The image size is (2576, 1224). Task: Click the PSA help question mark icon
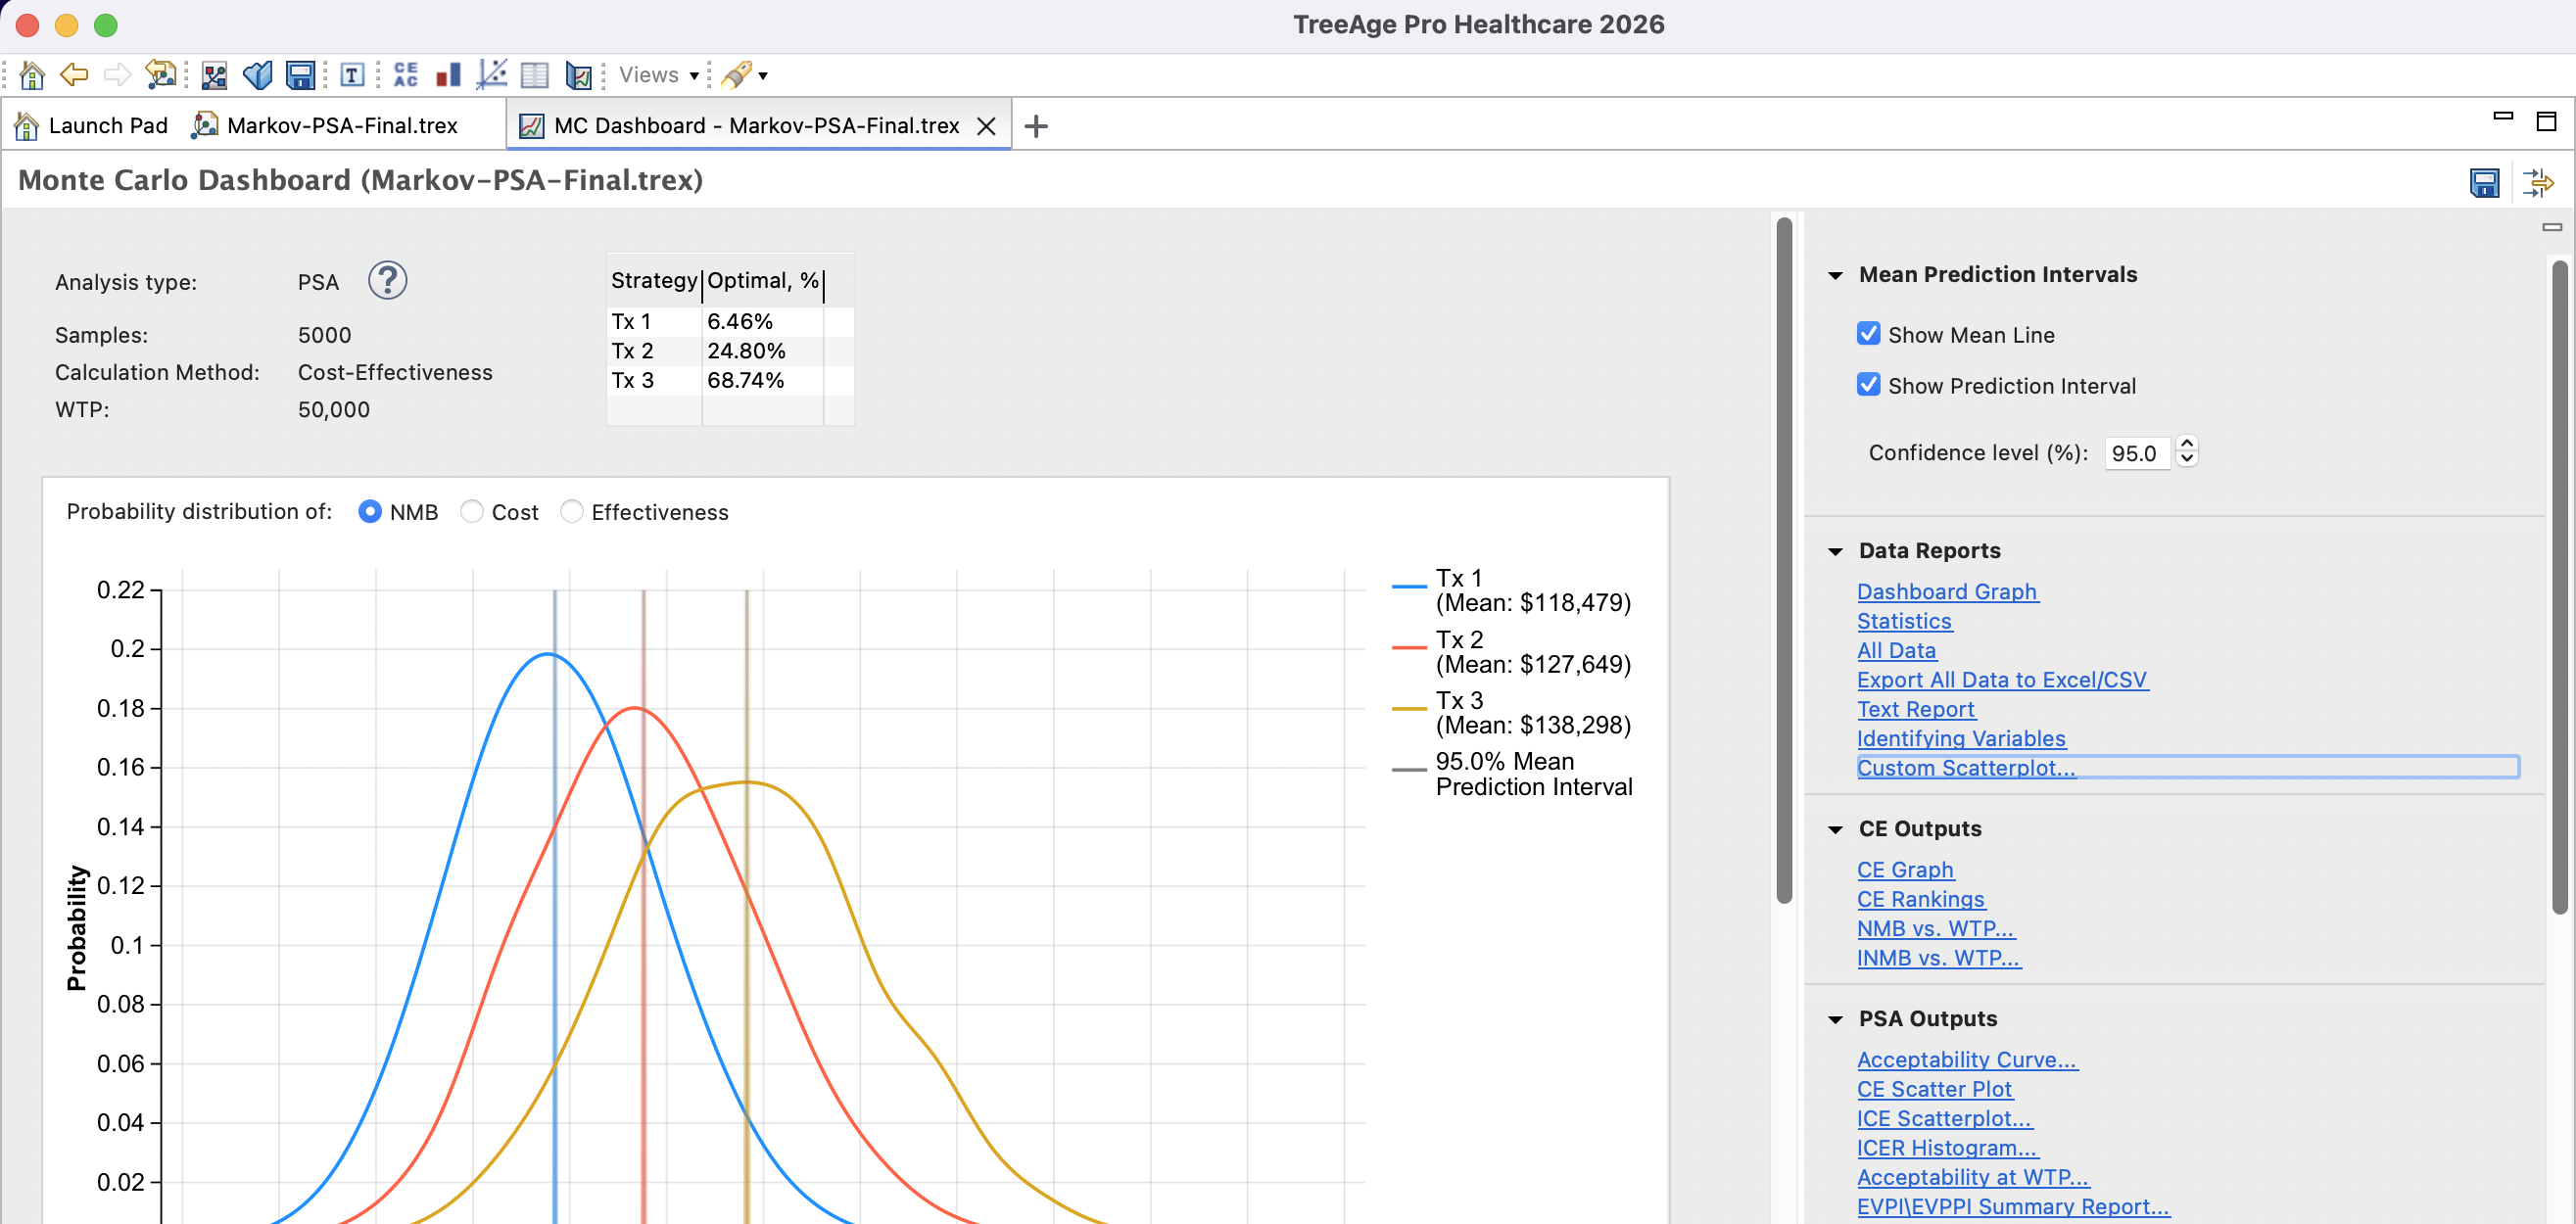[x=387, y=281]
